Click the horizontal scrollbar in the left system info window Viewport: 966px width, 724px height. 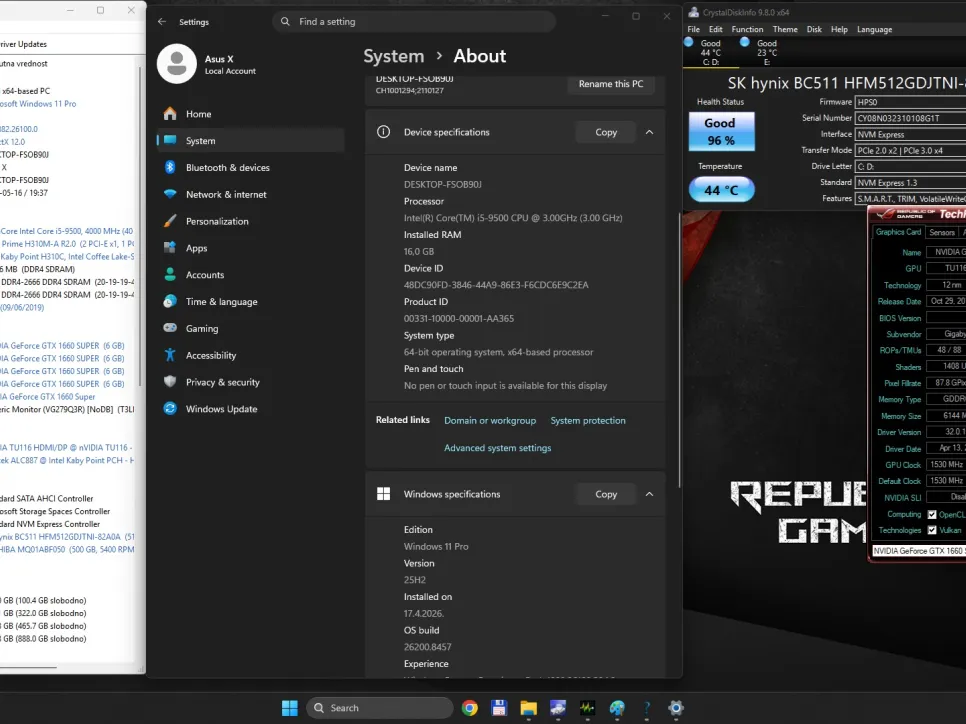28,667
